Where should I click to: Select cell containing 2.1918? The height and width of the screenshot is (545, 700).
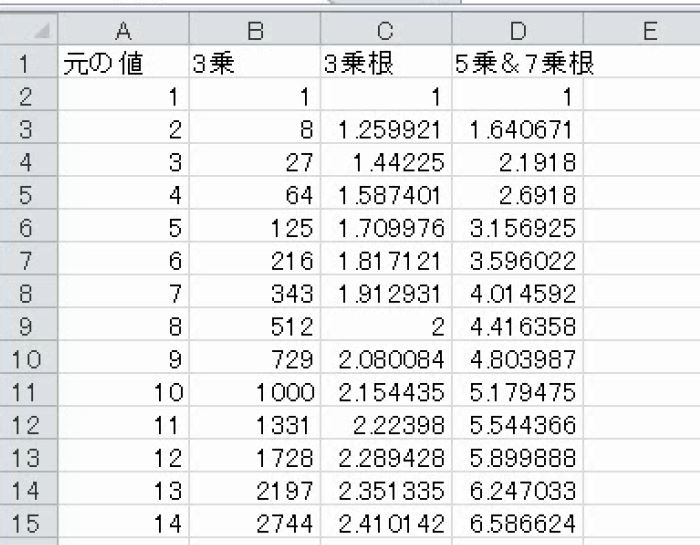pyautogui.click(x=517, y=160)
